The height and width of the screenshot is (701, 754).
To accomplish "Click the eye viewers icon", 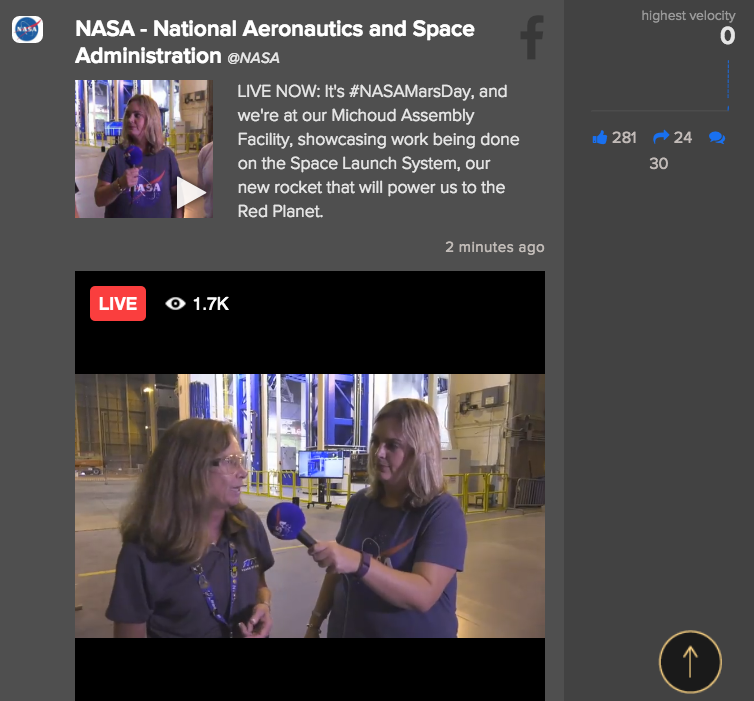I will 176,303.
